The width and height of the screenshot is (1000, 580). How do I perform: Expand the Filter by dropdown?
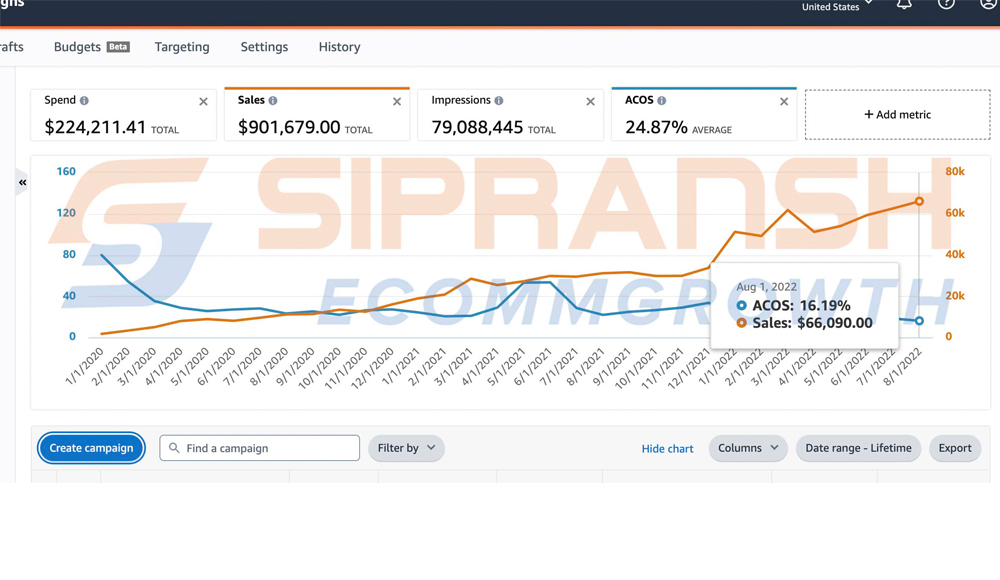click(406, 448)
